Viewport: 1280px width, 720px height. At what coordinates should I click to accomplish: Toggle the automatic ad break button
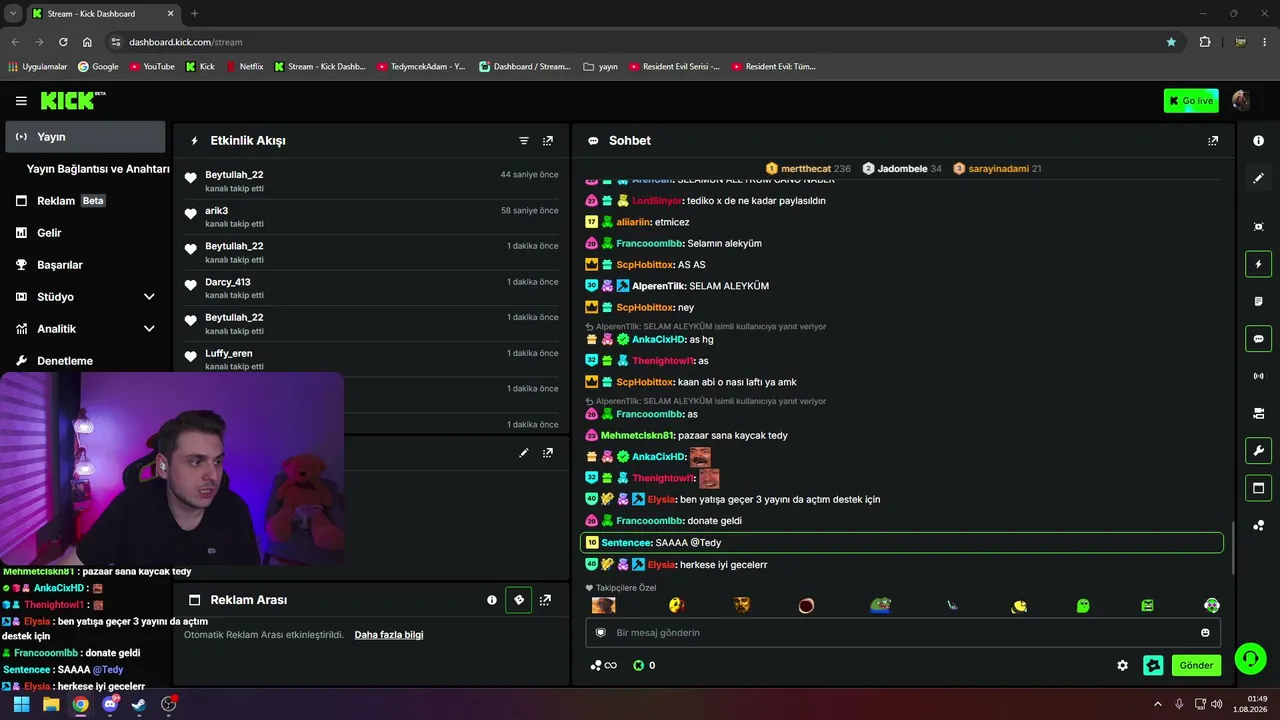click(518, 600)
